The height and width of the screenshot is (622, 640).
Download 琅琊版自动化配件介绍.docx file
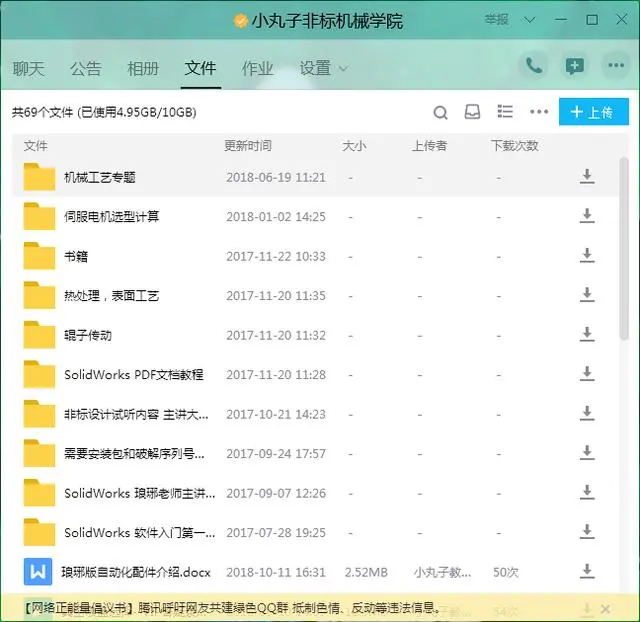click(587, 571)
